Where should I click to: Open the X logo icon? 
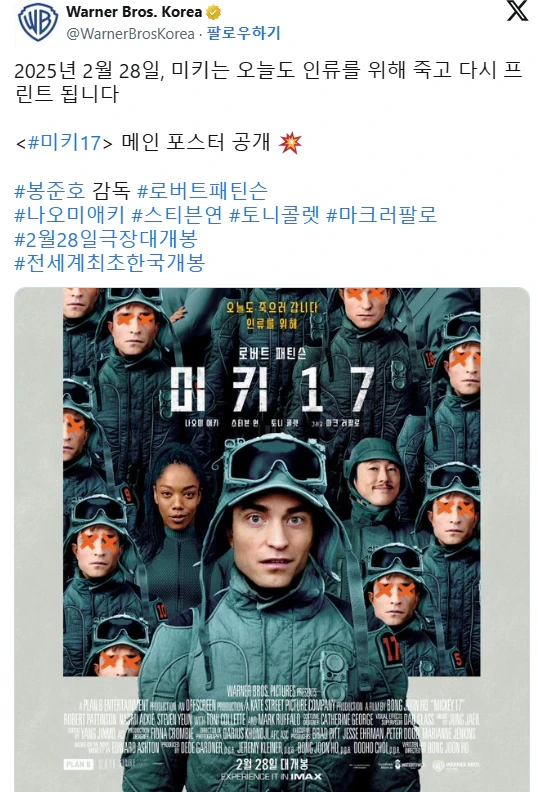click(x=517, y=11)
